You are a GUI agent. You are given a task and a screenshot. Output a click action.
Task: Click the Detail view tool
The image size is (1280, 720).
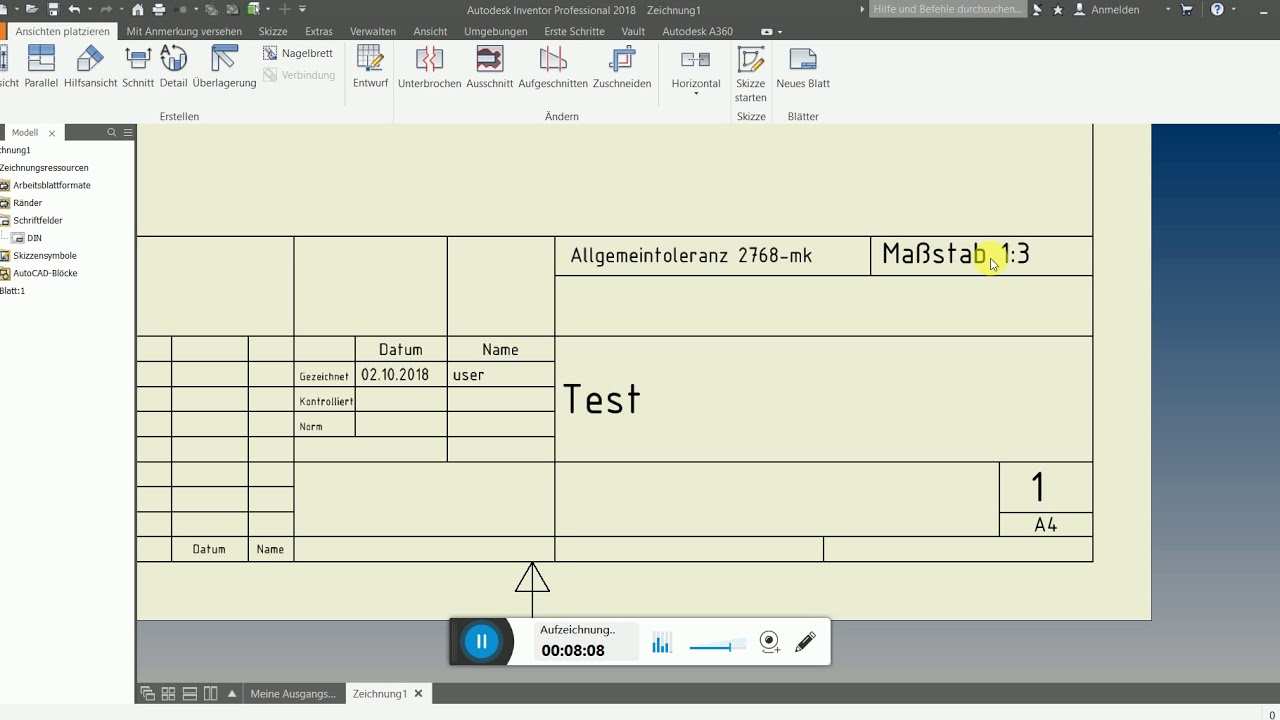[173, 66]
